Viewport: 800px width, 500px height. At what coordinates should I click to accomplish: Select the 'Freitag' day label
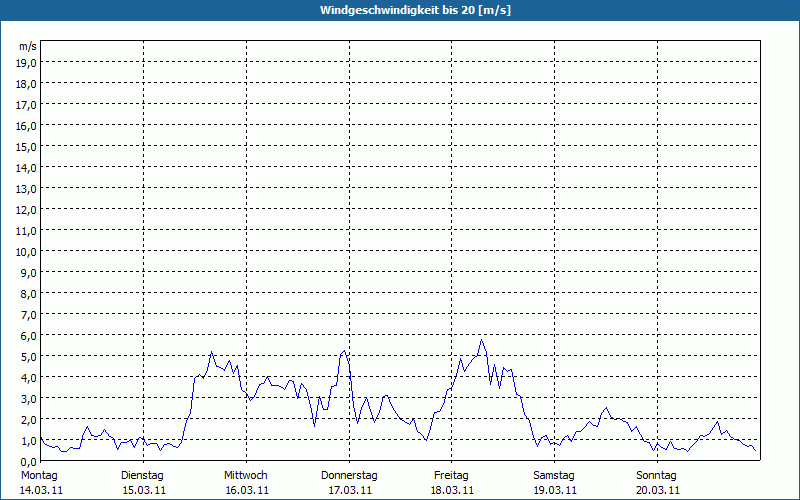[451, 476]
